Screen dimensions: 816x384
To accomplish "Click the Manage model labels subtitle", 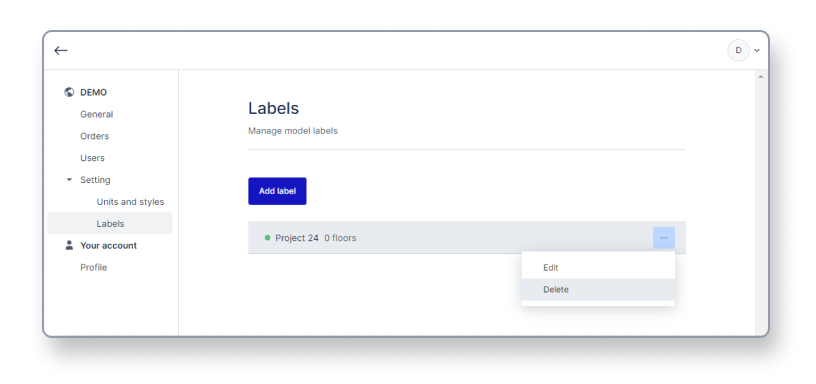I will [x=293, y=131].
